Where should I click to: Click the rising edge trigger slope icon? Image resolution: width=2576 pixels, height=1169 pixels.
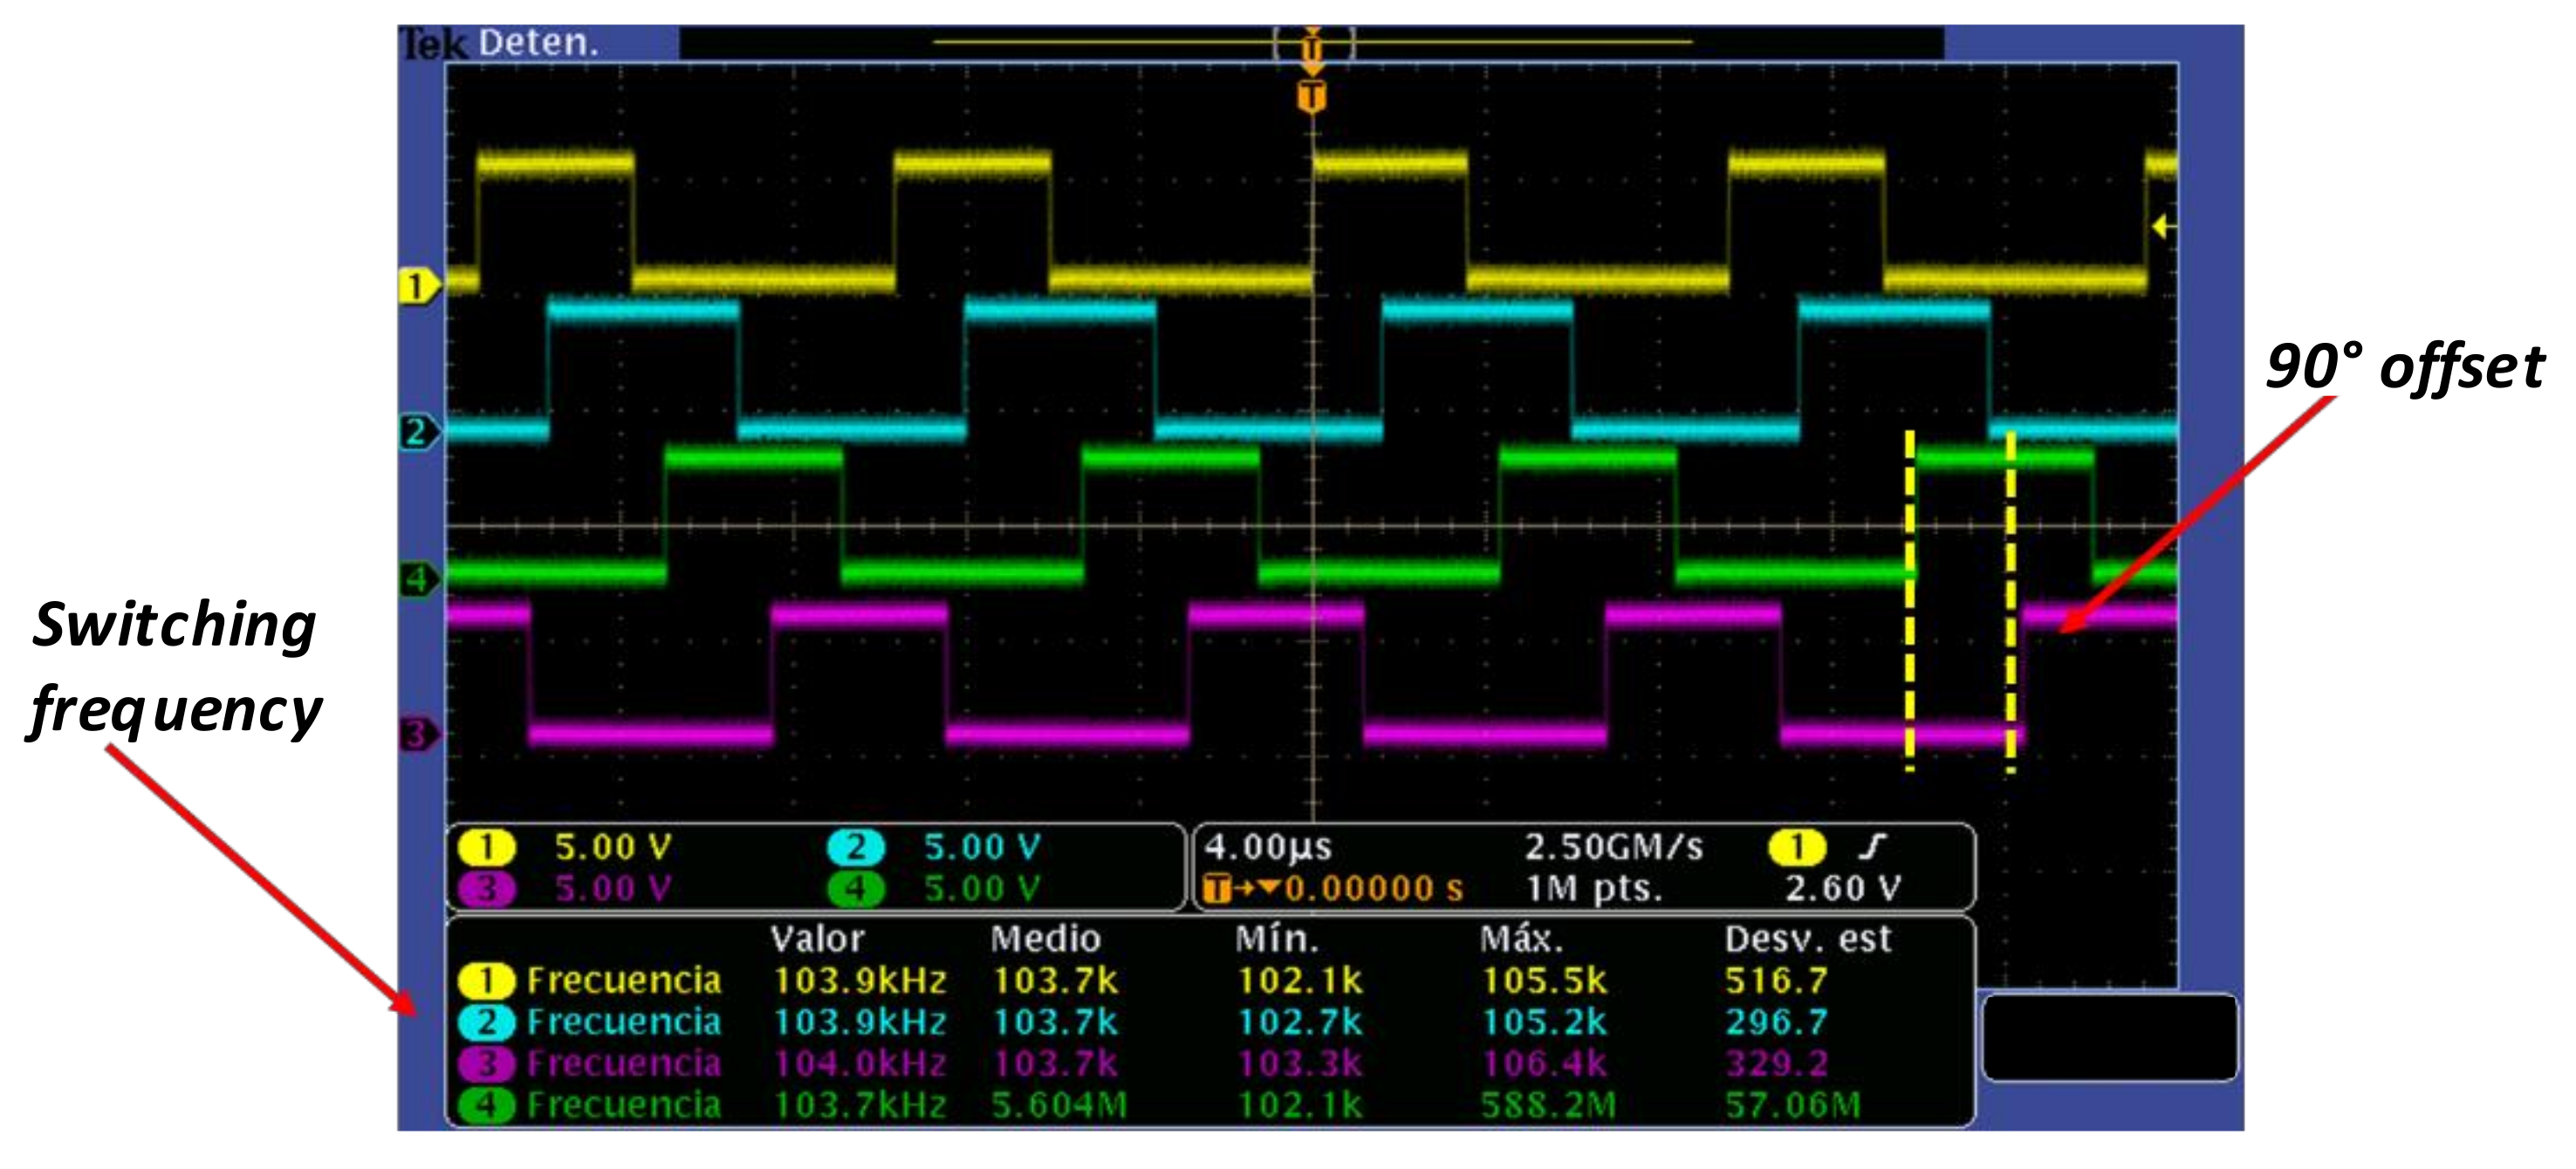(1871, 848)
